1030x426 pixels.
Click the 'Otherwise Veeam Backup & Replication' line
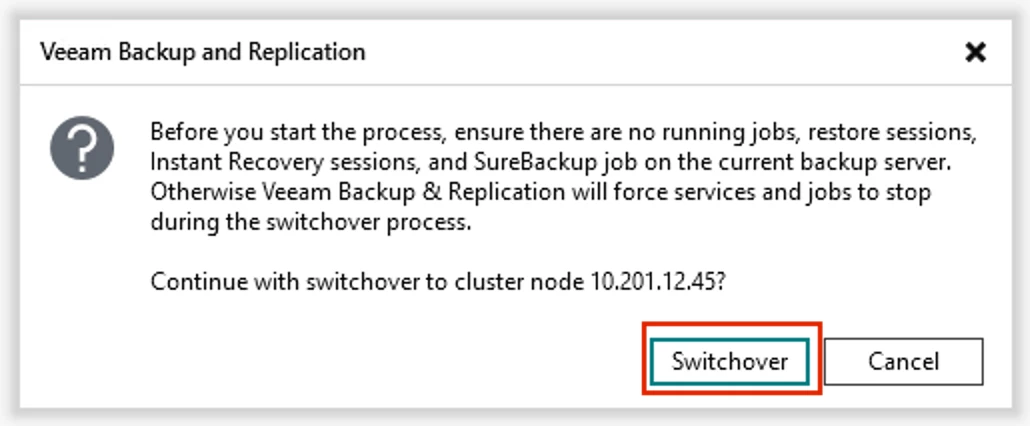(x=540, y=193)
